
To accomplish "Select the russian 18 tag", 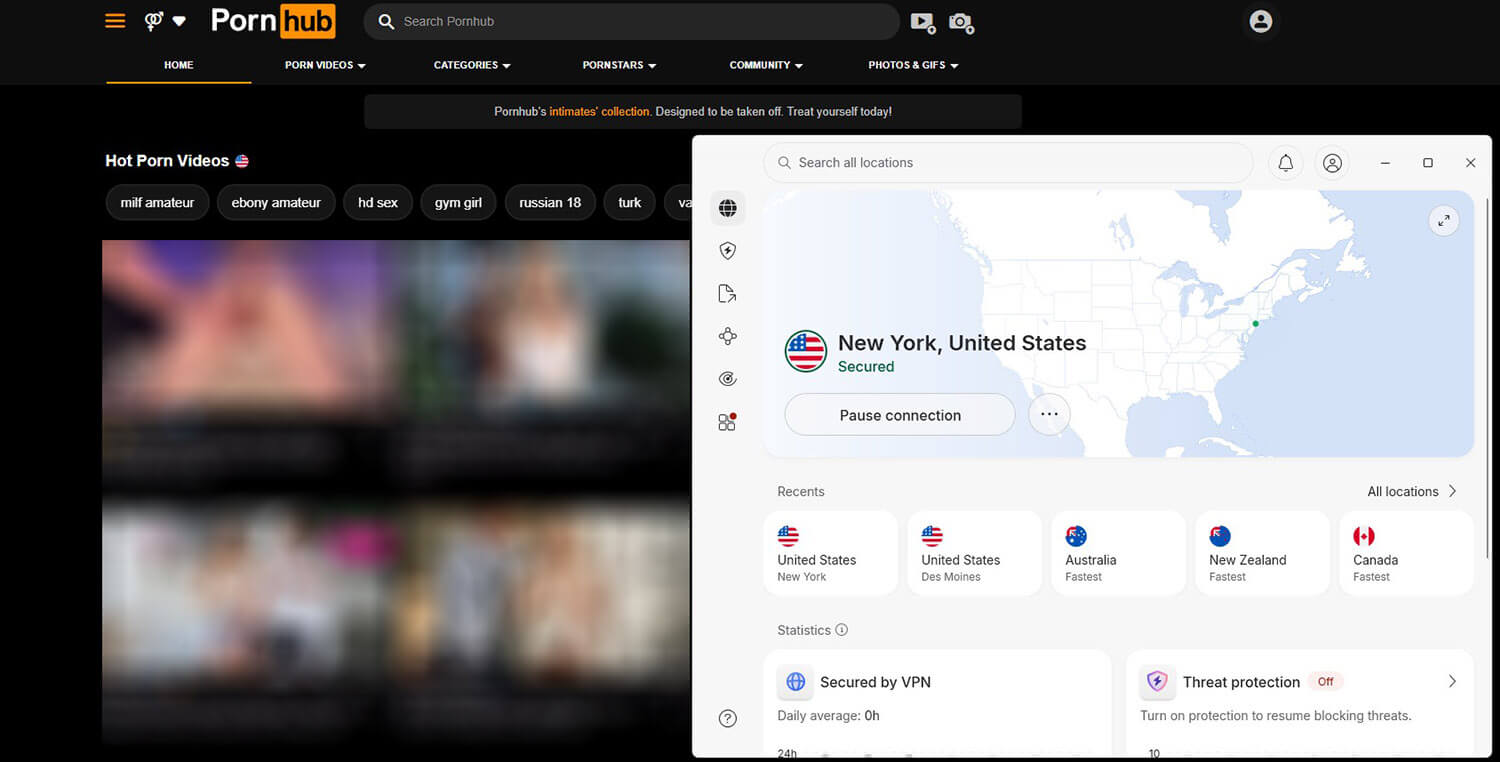I will tap(550, 202).
